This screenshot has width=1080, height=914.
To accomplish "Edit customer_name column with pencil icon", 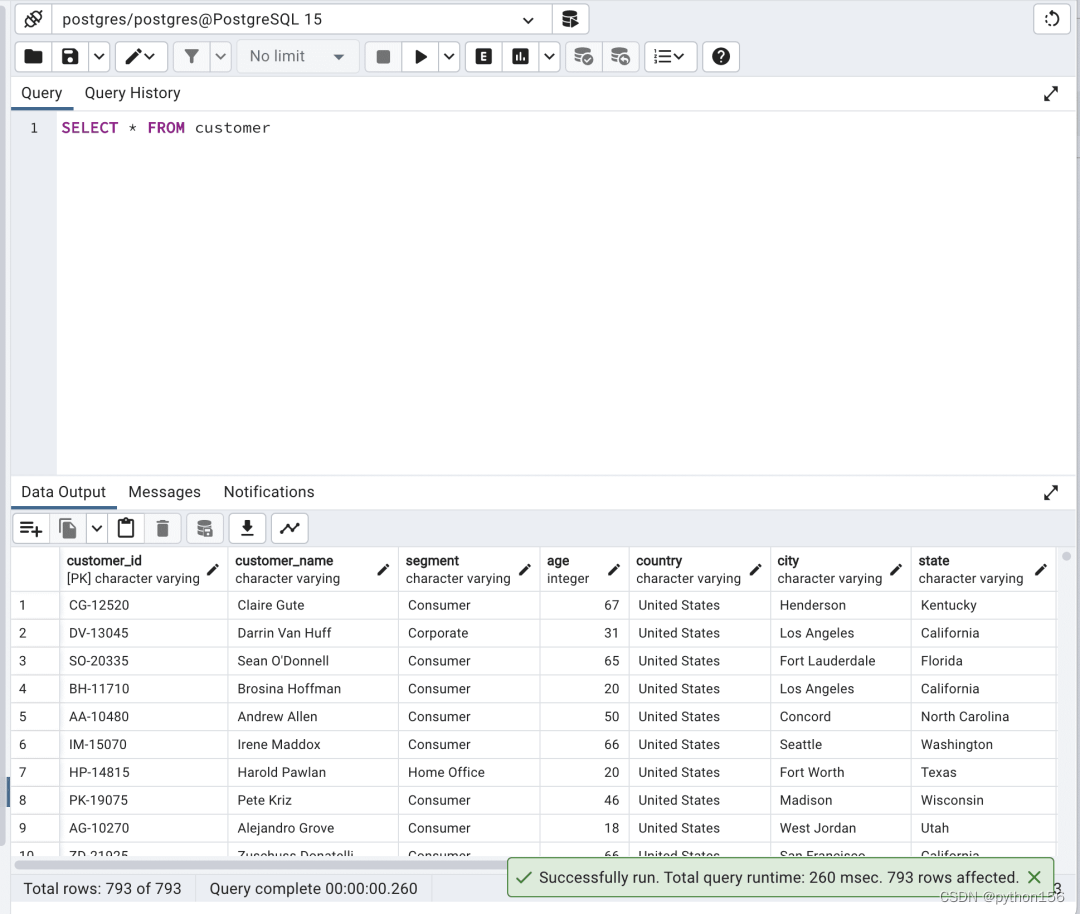I will click(383, 570).
